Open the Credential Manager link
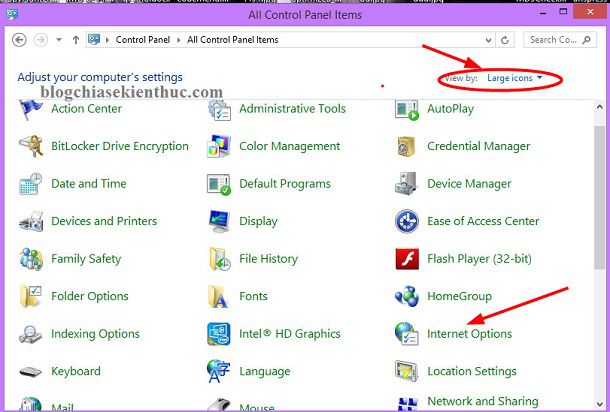Screen dimensions: 610x412 pos(478,146)
